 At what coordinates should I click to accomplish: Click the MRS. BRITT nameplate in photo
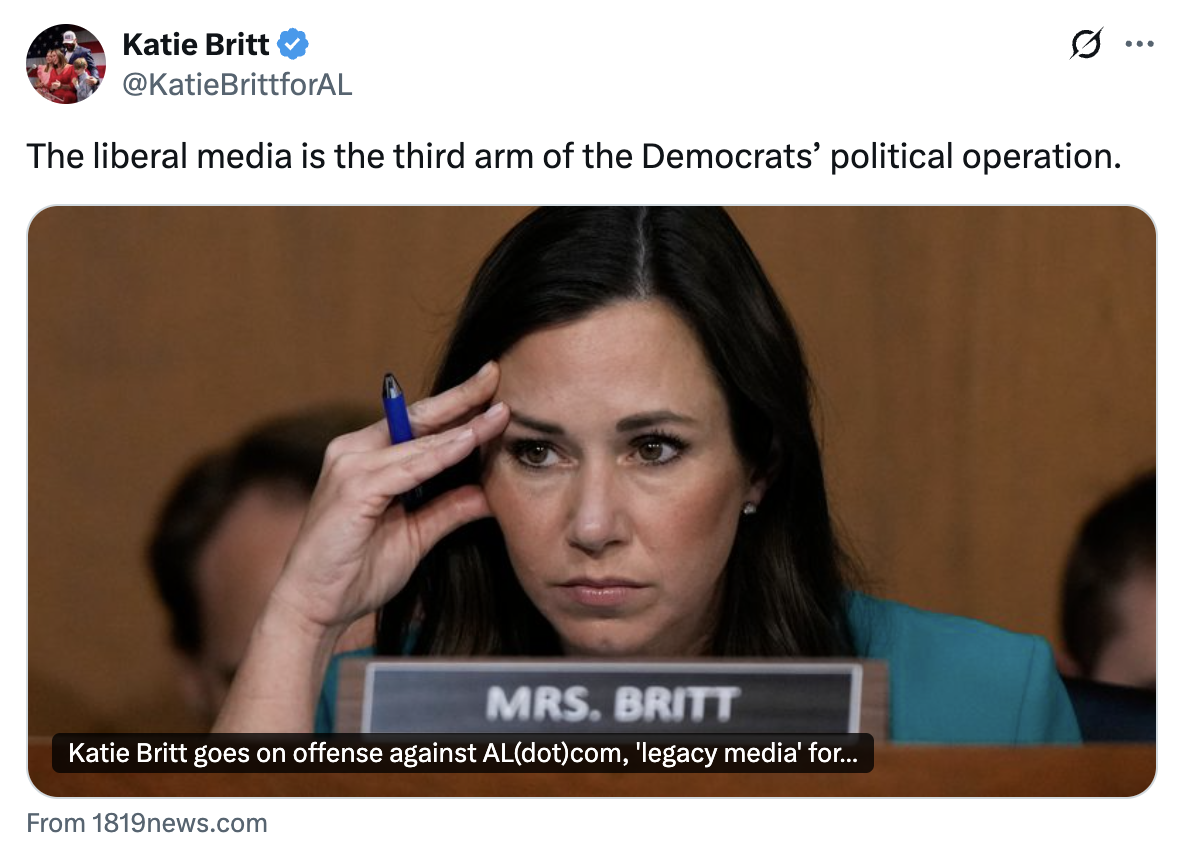[x=612, y=699]
